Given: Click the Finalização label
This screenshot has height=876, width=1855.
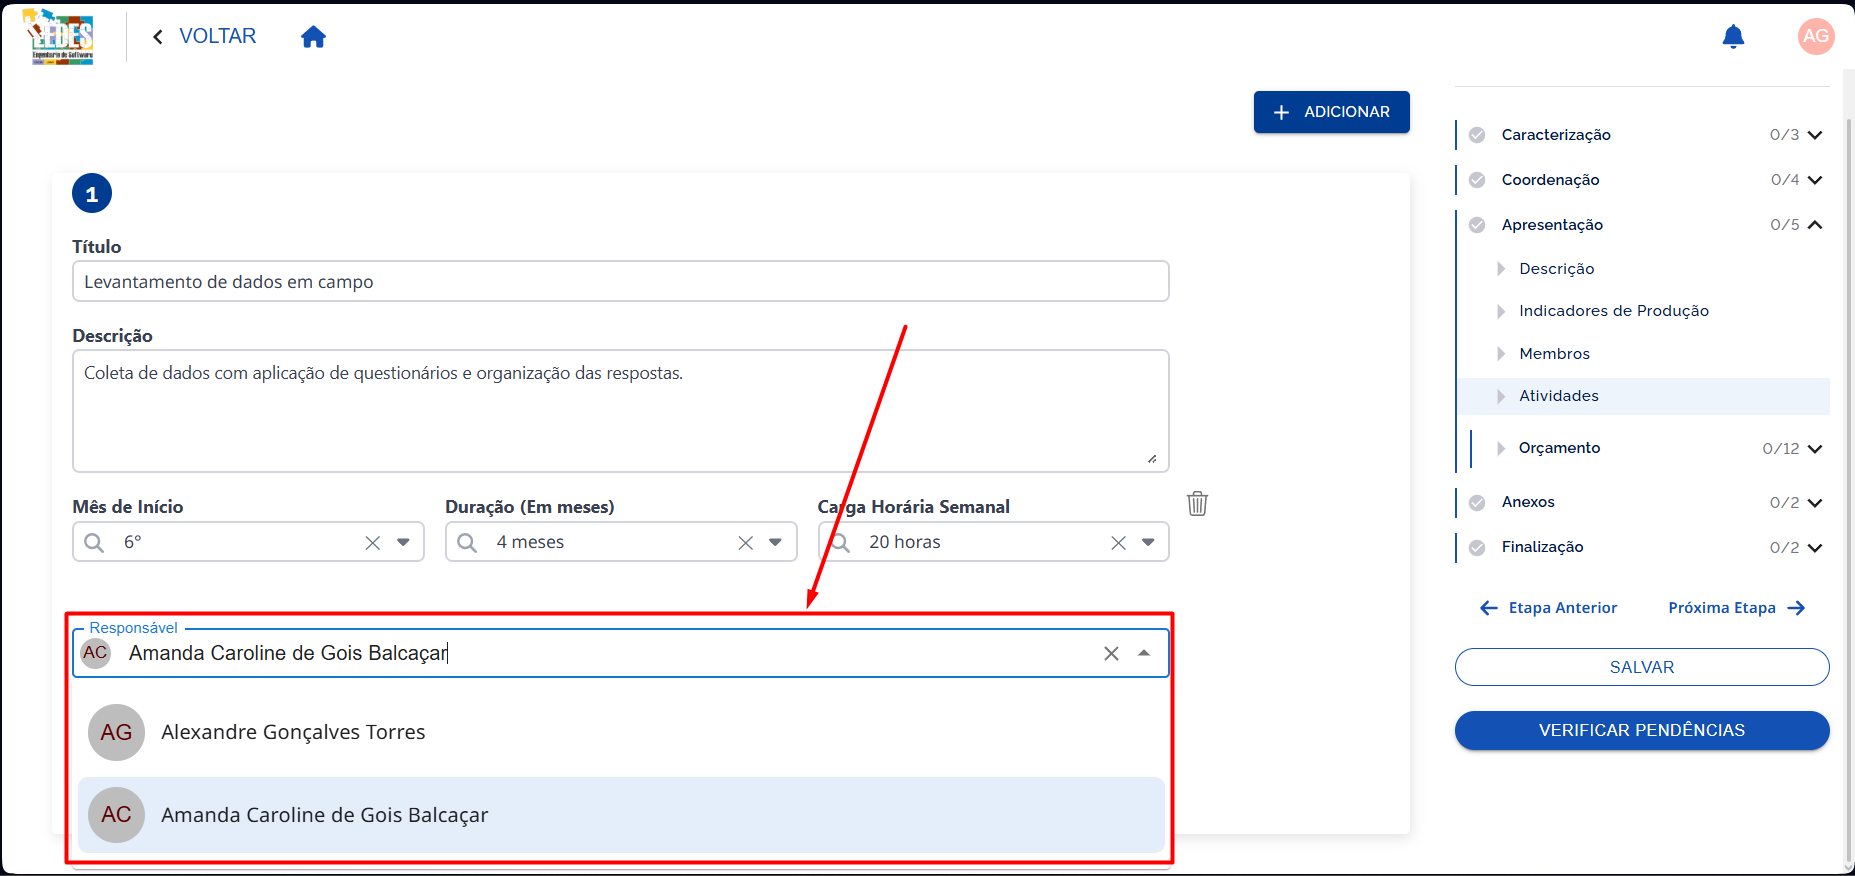Looking at the screenshot, I should click(x=1542, y=547).
